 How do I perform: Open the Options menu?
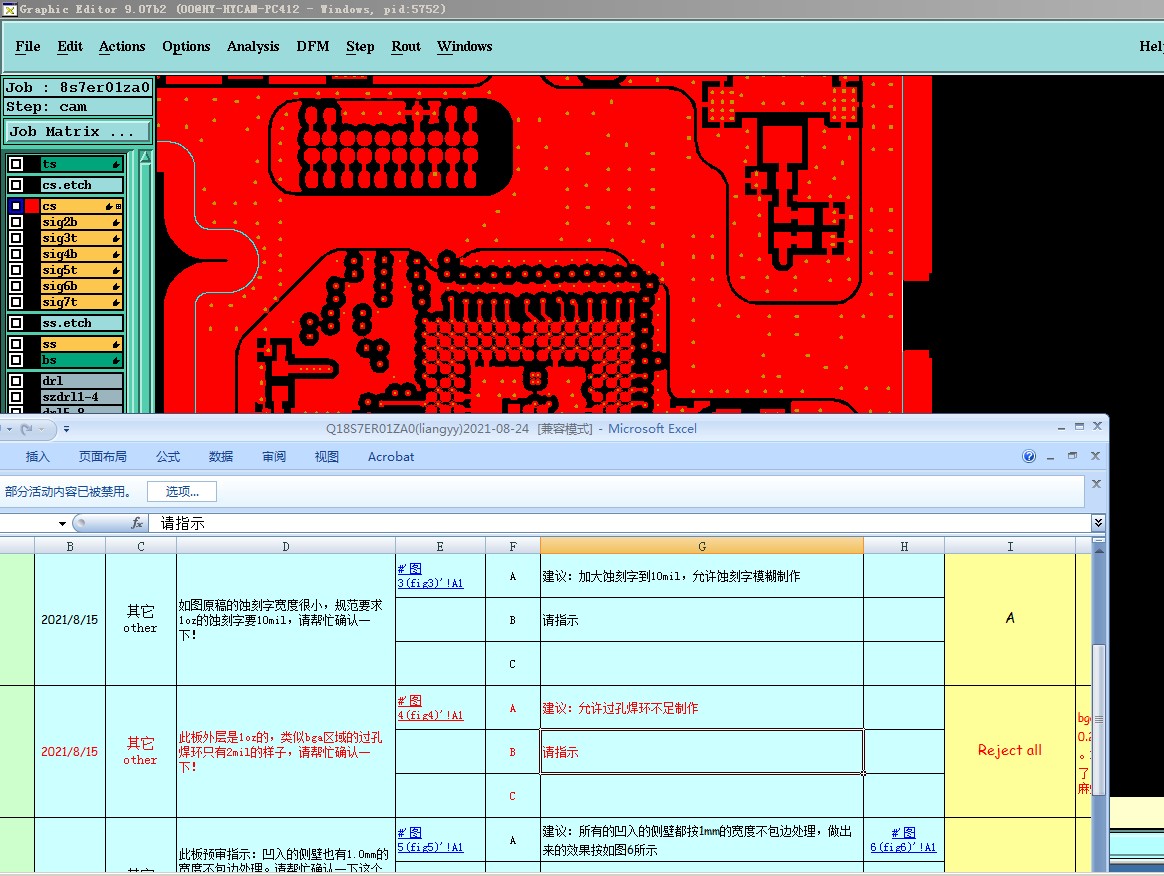[186, 46]
